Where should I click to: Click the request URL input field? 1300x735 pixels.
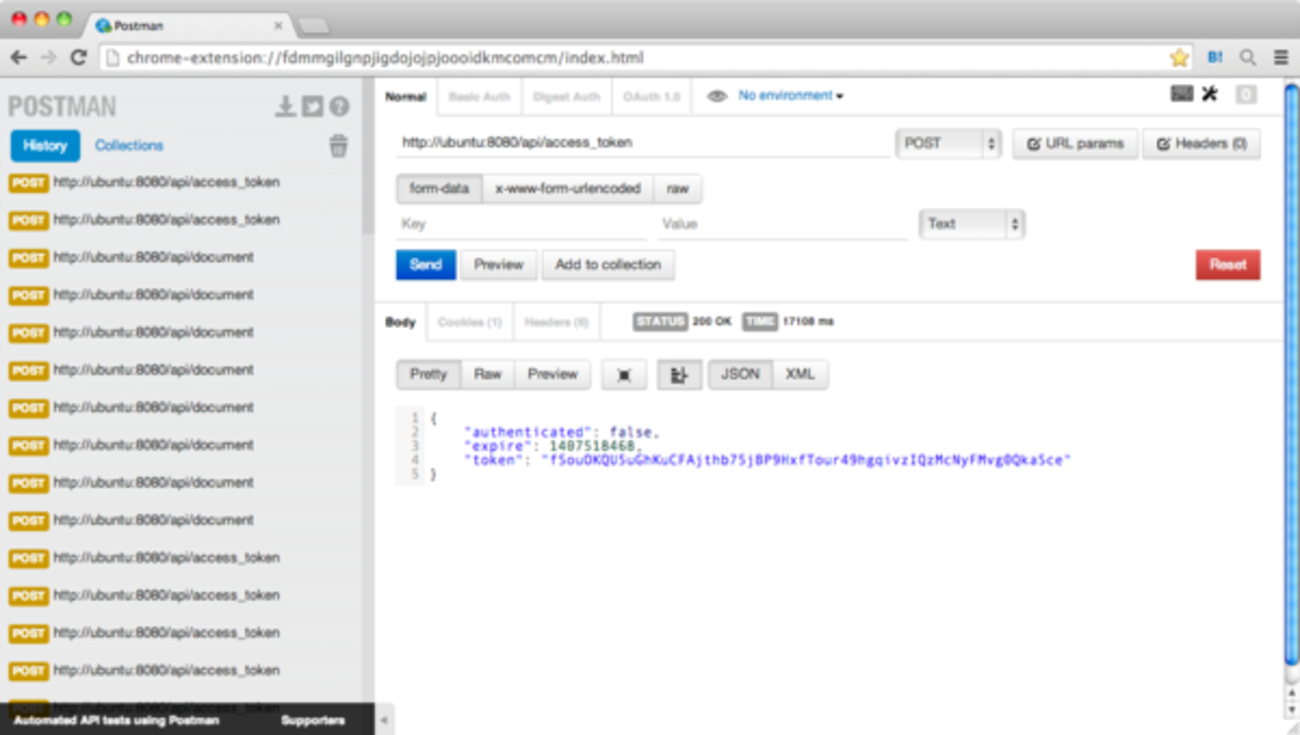pos(642,143)
